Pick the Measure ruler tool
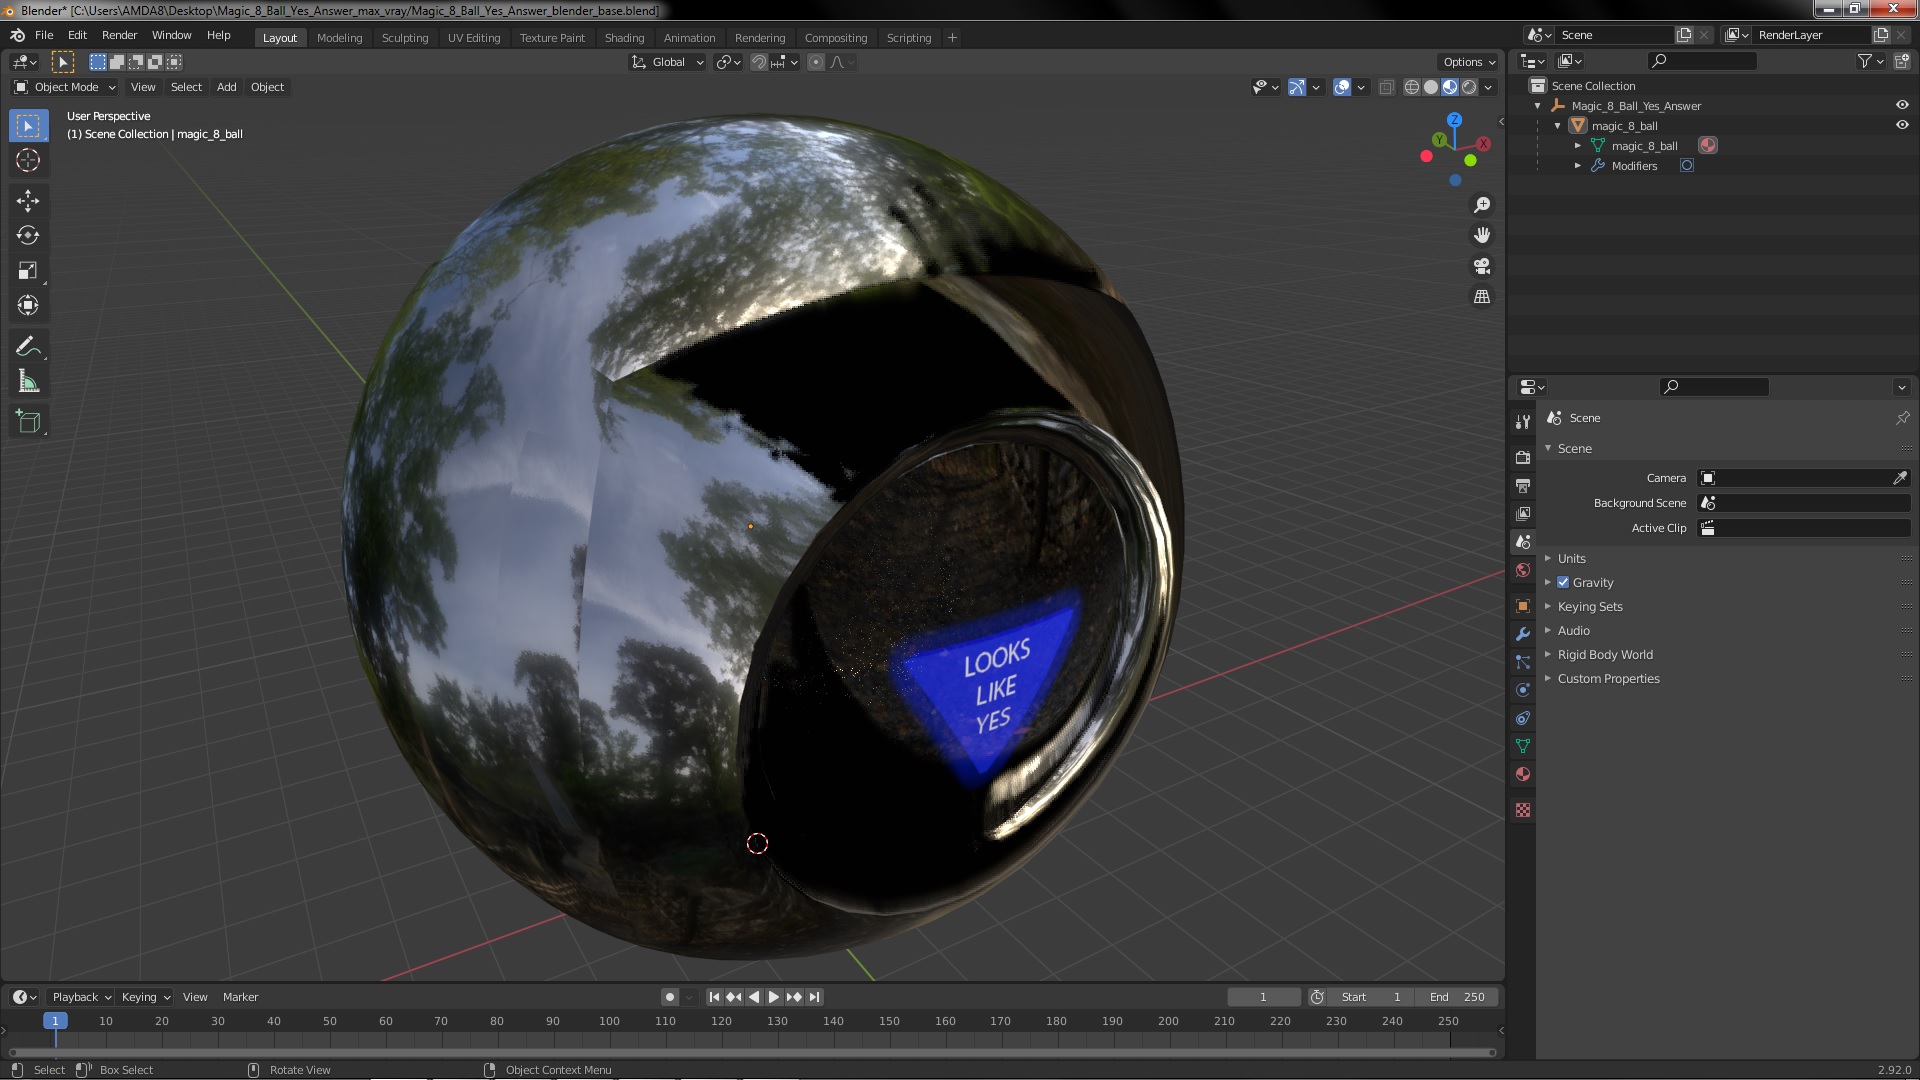 28,382
